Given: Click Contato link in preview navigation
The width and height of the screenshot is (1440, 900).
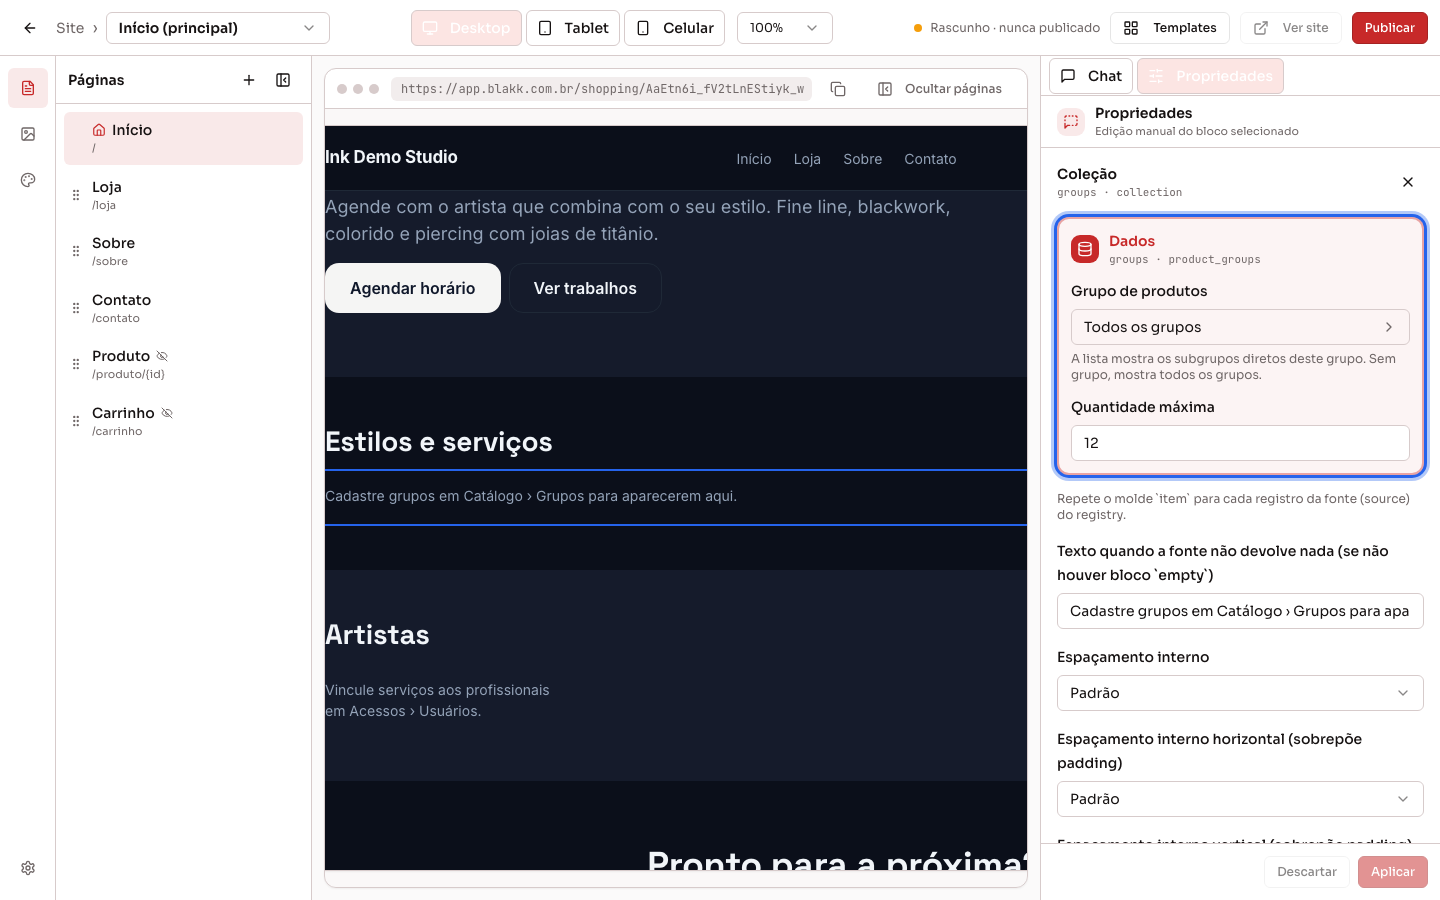Looking at the screenshot, I should pos(930,159).
